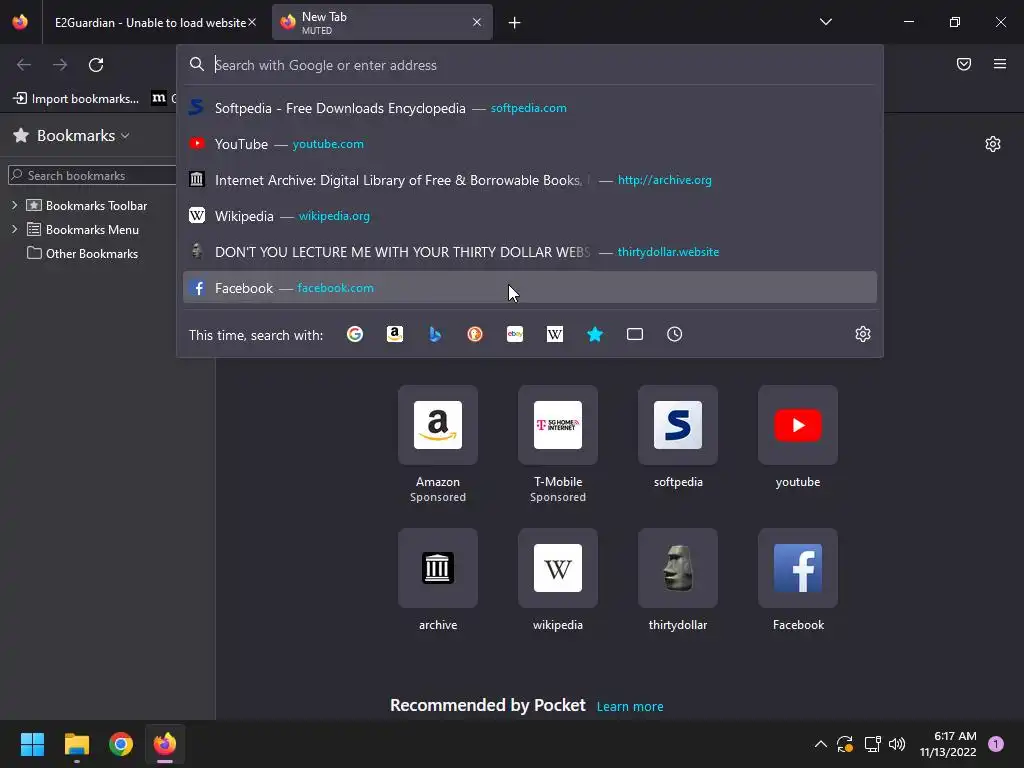List all tabs dropdown arrow
Image resolution: width=1024 pixels, height=768 pixels.
pyautogui.click(x=825, y=22)
